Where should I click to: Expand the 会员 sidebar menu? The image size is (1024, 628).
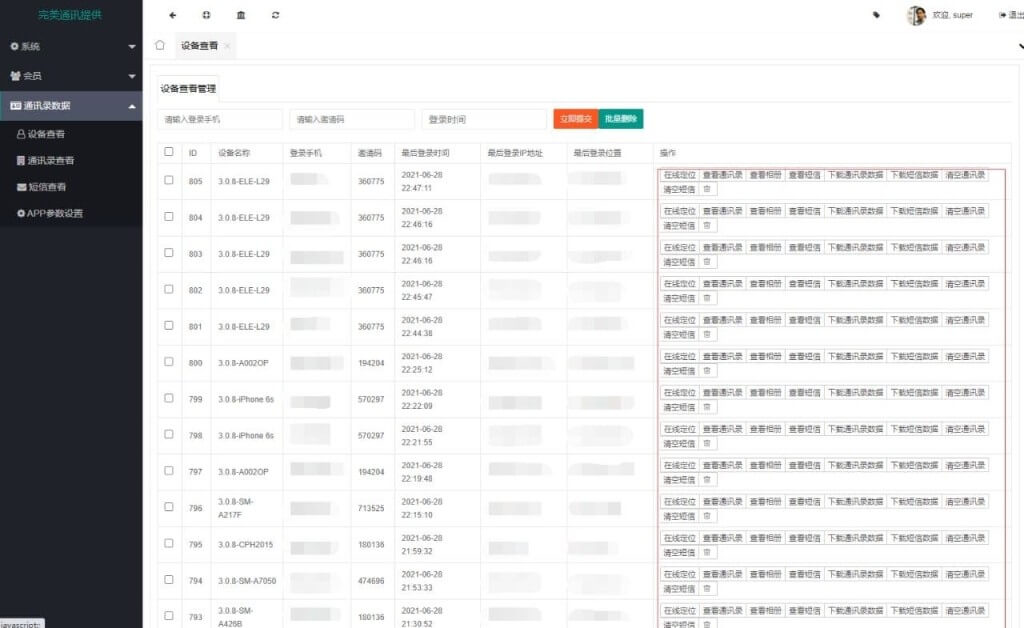click(x=71, y=76)
